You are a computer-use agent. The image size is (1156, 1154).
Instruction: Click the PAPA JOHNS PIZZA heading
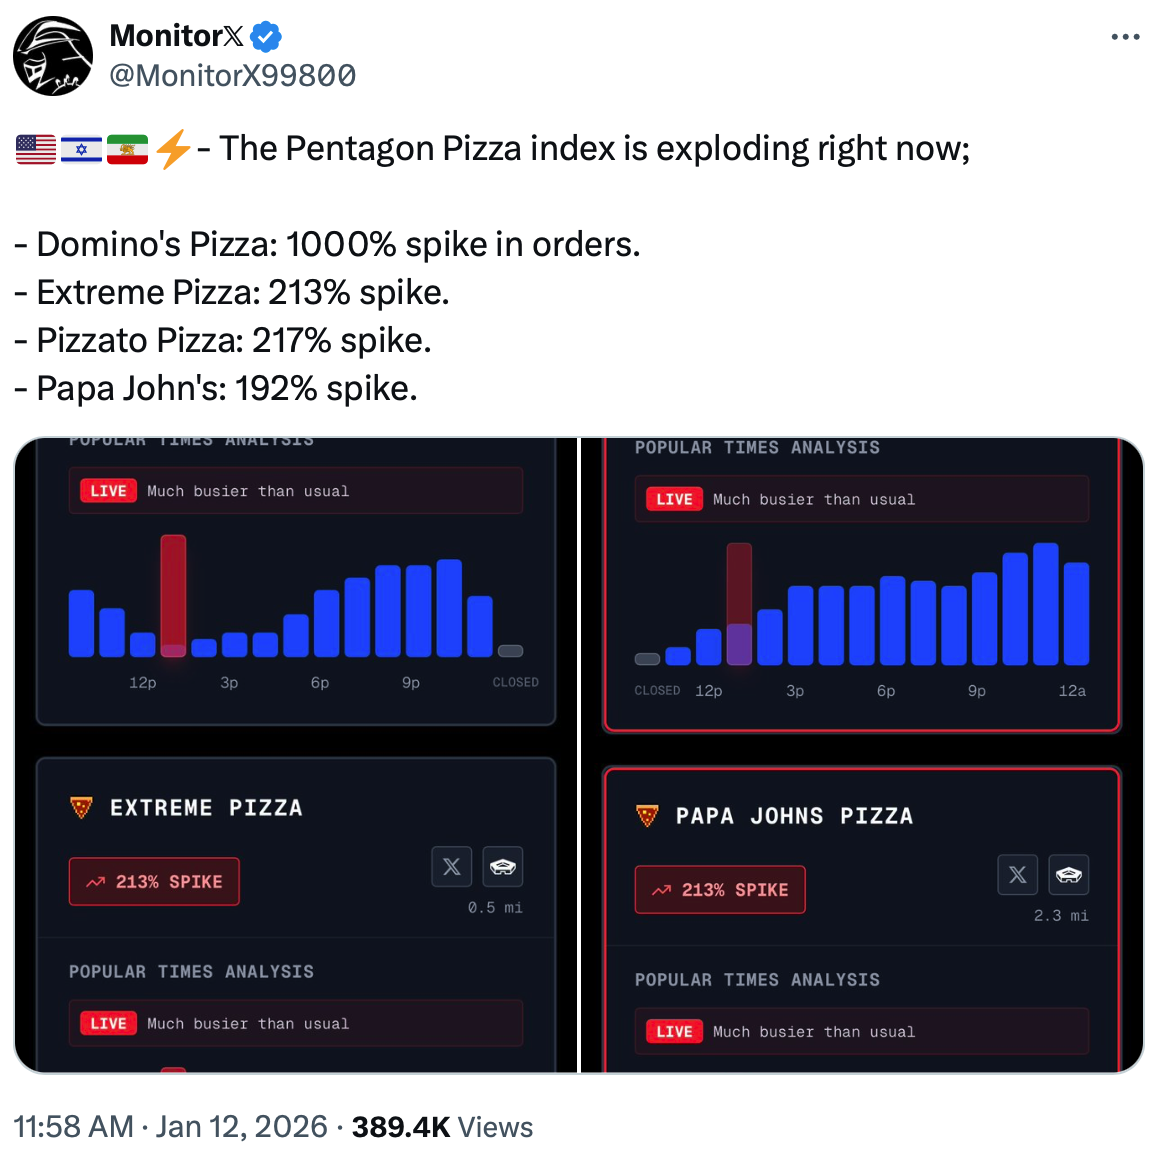[x=794, y=816]
